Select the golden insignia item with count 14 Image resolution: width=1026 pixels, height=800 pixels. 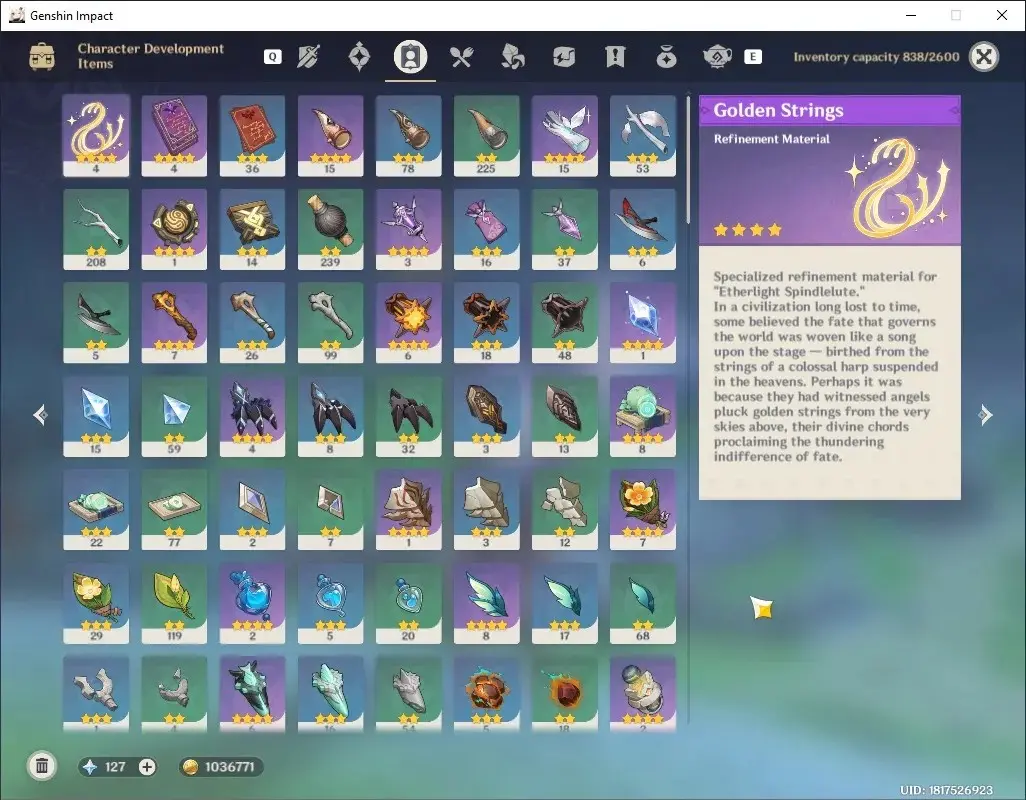(x=252, y=229)
